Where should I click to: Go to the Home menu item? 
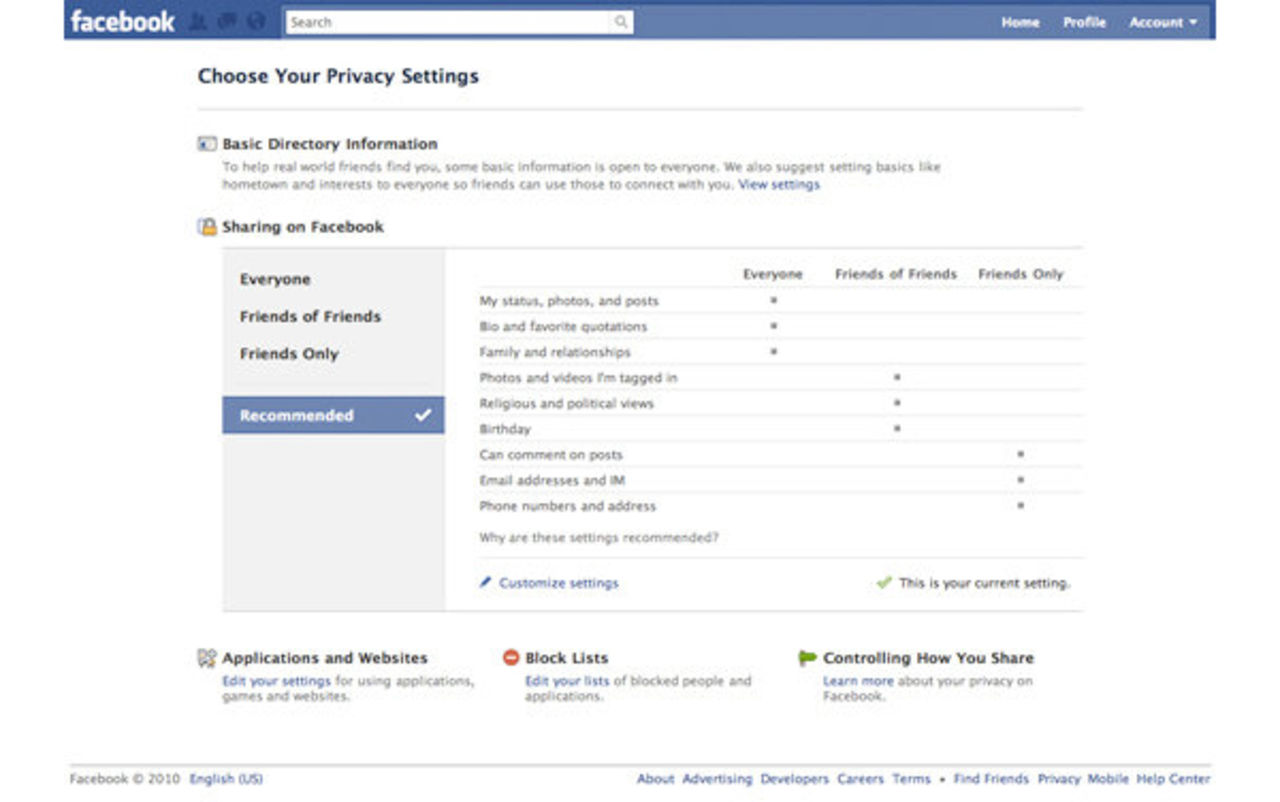1019,22
